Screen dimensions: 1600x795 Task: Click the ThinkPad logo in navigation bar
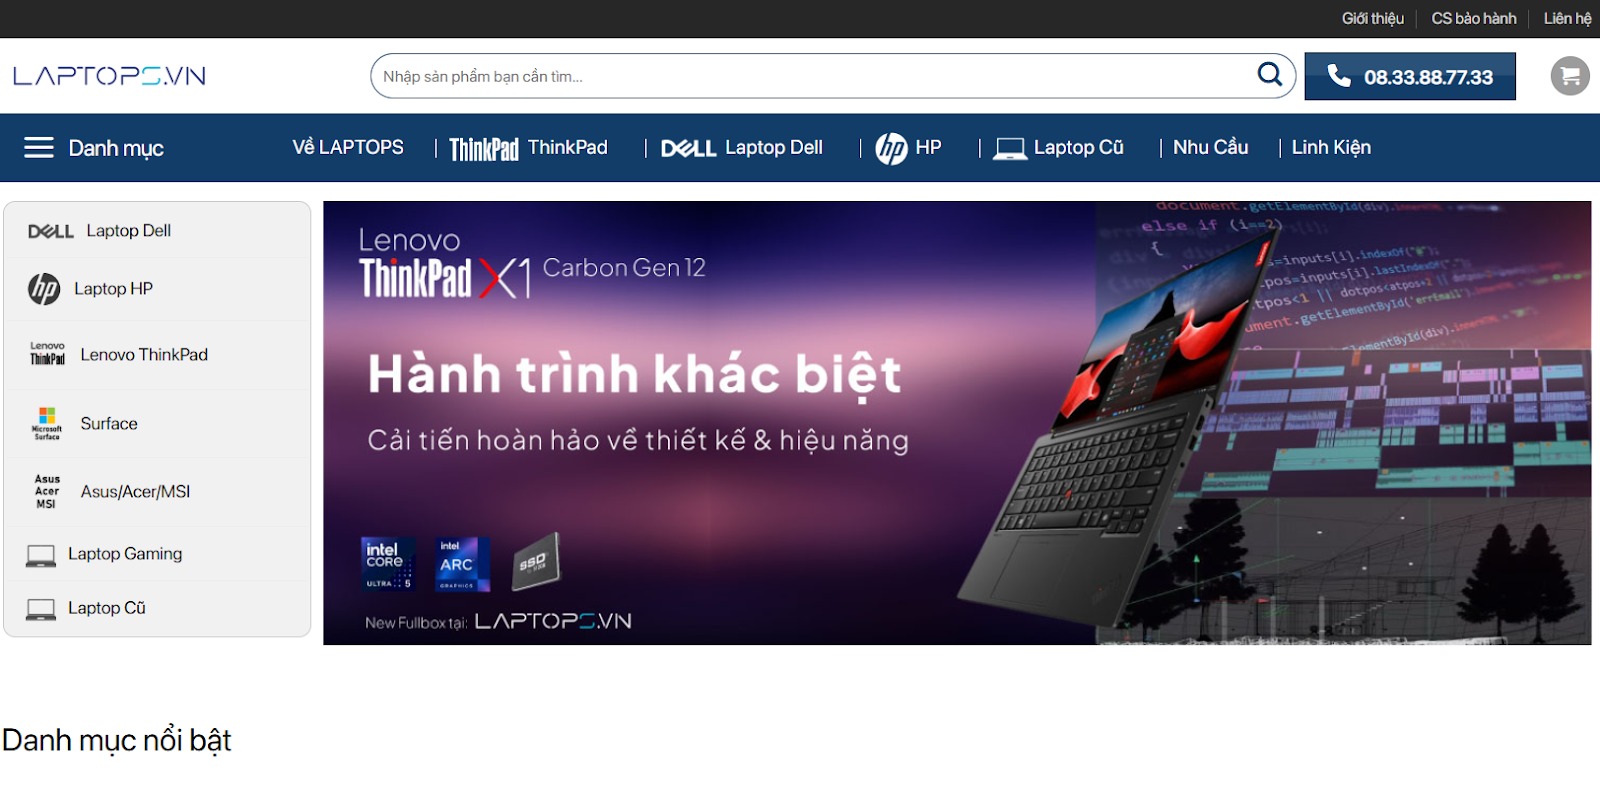coord(484,149)
